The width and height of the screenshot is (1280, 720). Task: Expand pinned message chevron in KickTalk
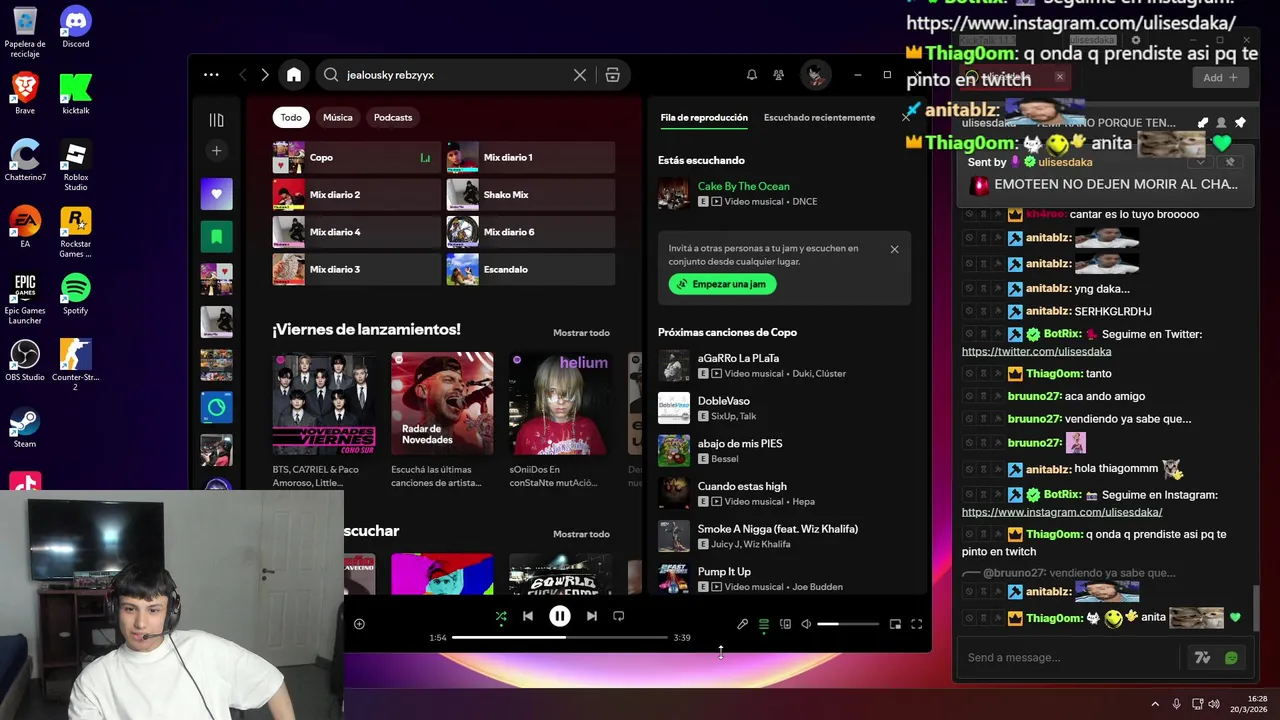(x=1201, y=162)
